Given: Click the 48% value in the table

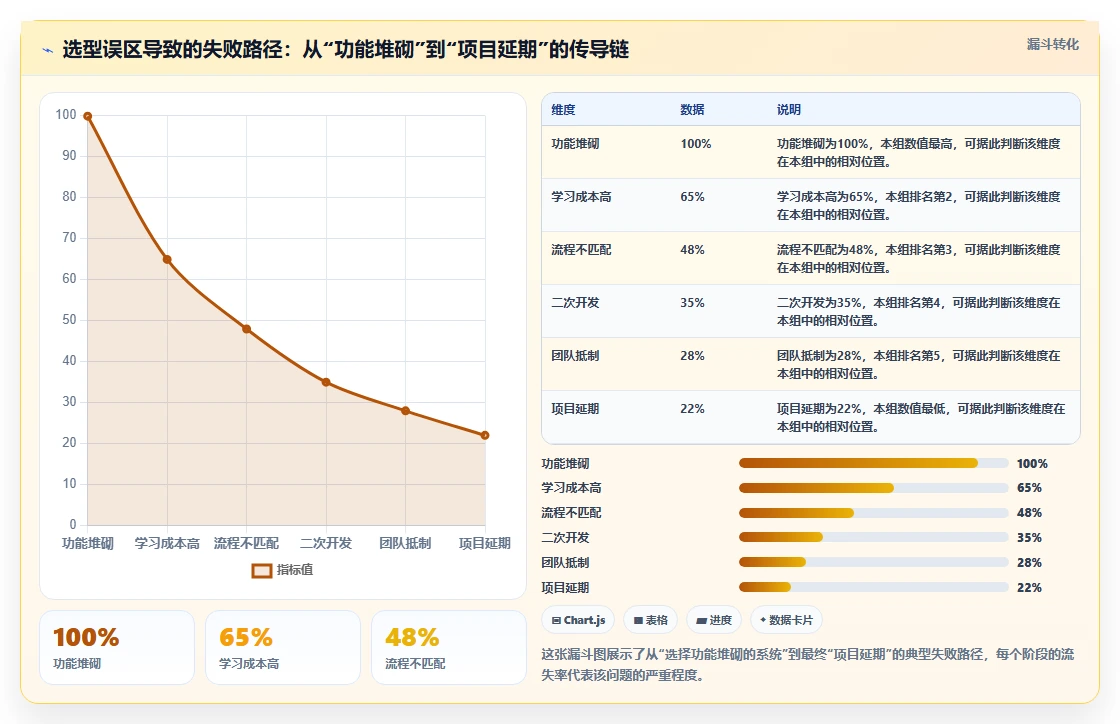Looking at the screenshot, I should click(692, 250).
